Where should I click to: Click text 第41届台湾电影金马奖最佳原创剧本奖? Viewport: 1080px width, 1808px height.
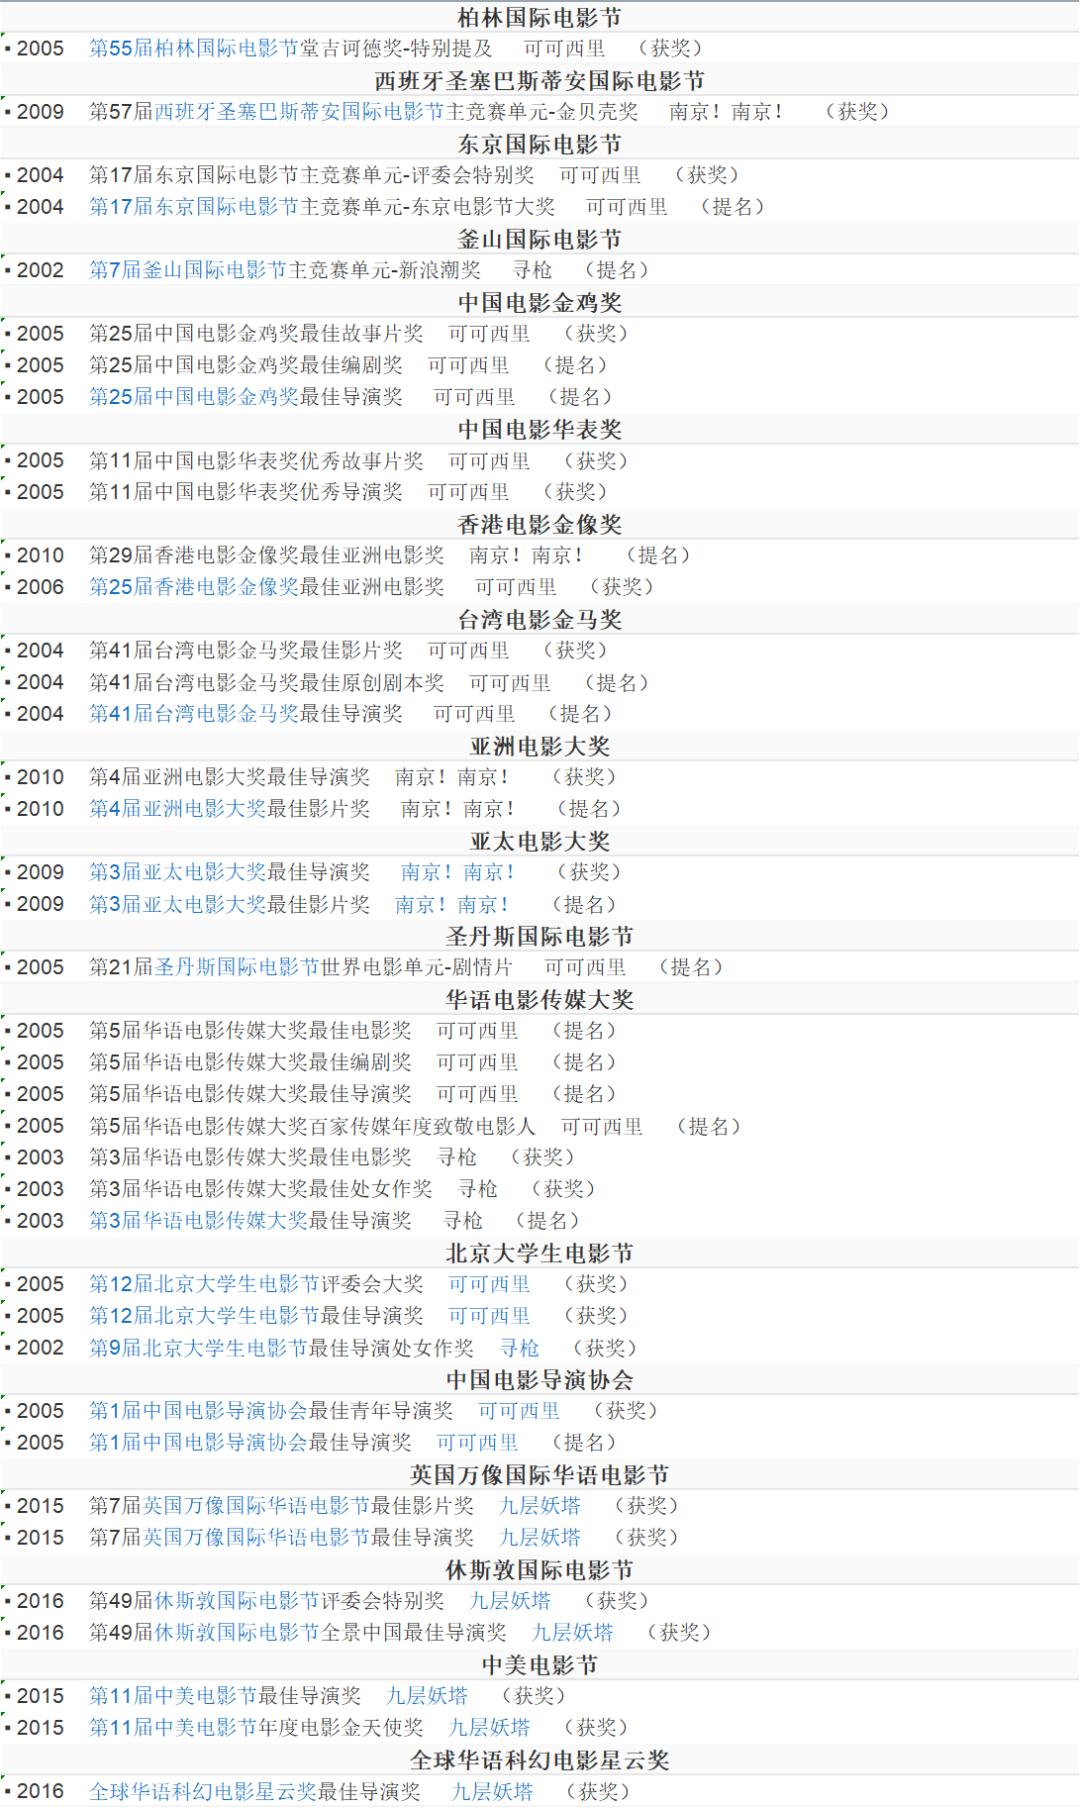(x=267, y=682)
